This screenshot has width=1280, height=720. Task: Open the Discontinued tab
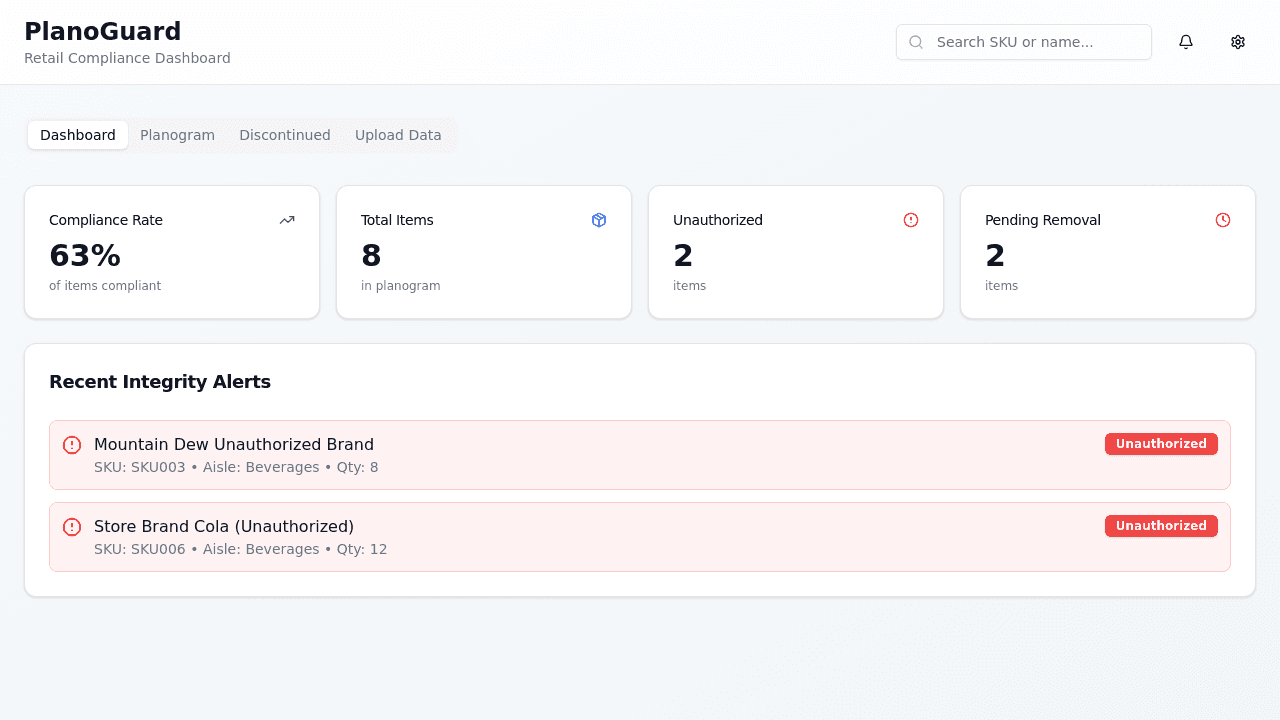(x=285, y=135)
